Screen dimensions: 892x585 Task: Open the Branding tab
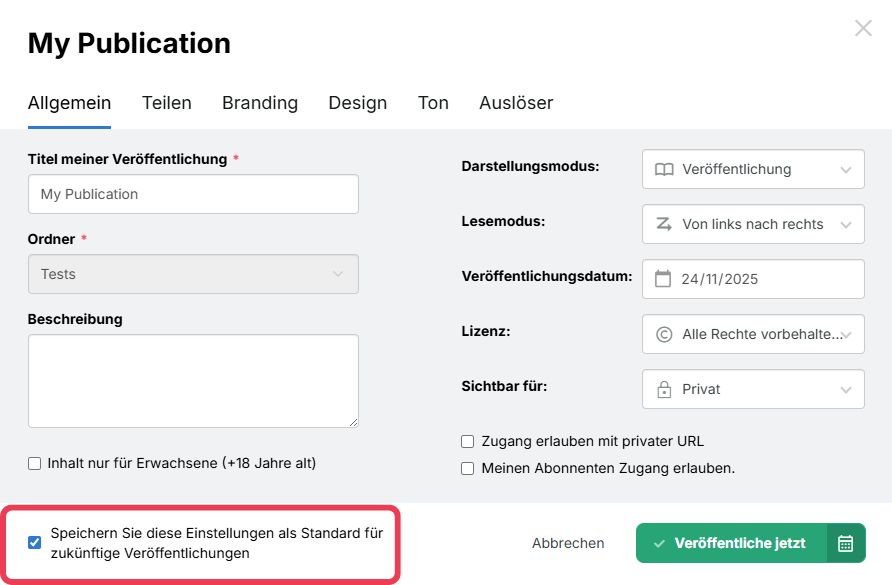[260, 103]
